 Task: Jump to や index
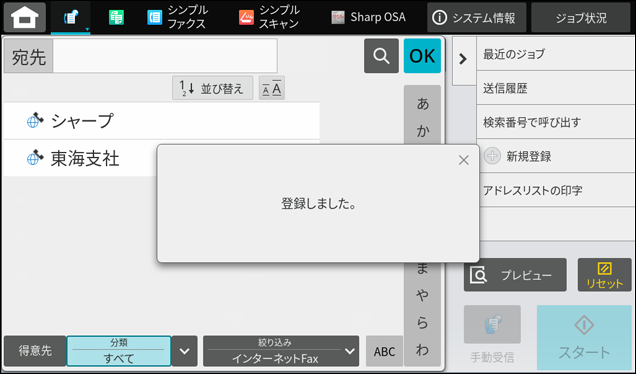tap(423, 296)
